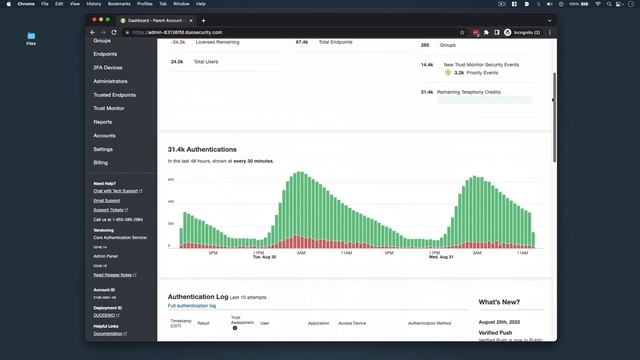
Task: Click Chat with Tech Support link
Action: point(116,191)
